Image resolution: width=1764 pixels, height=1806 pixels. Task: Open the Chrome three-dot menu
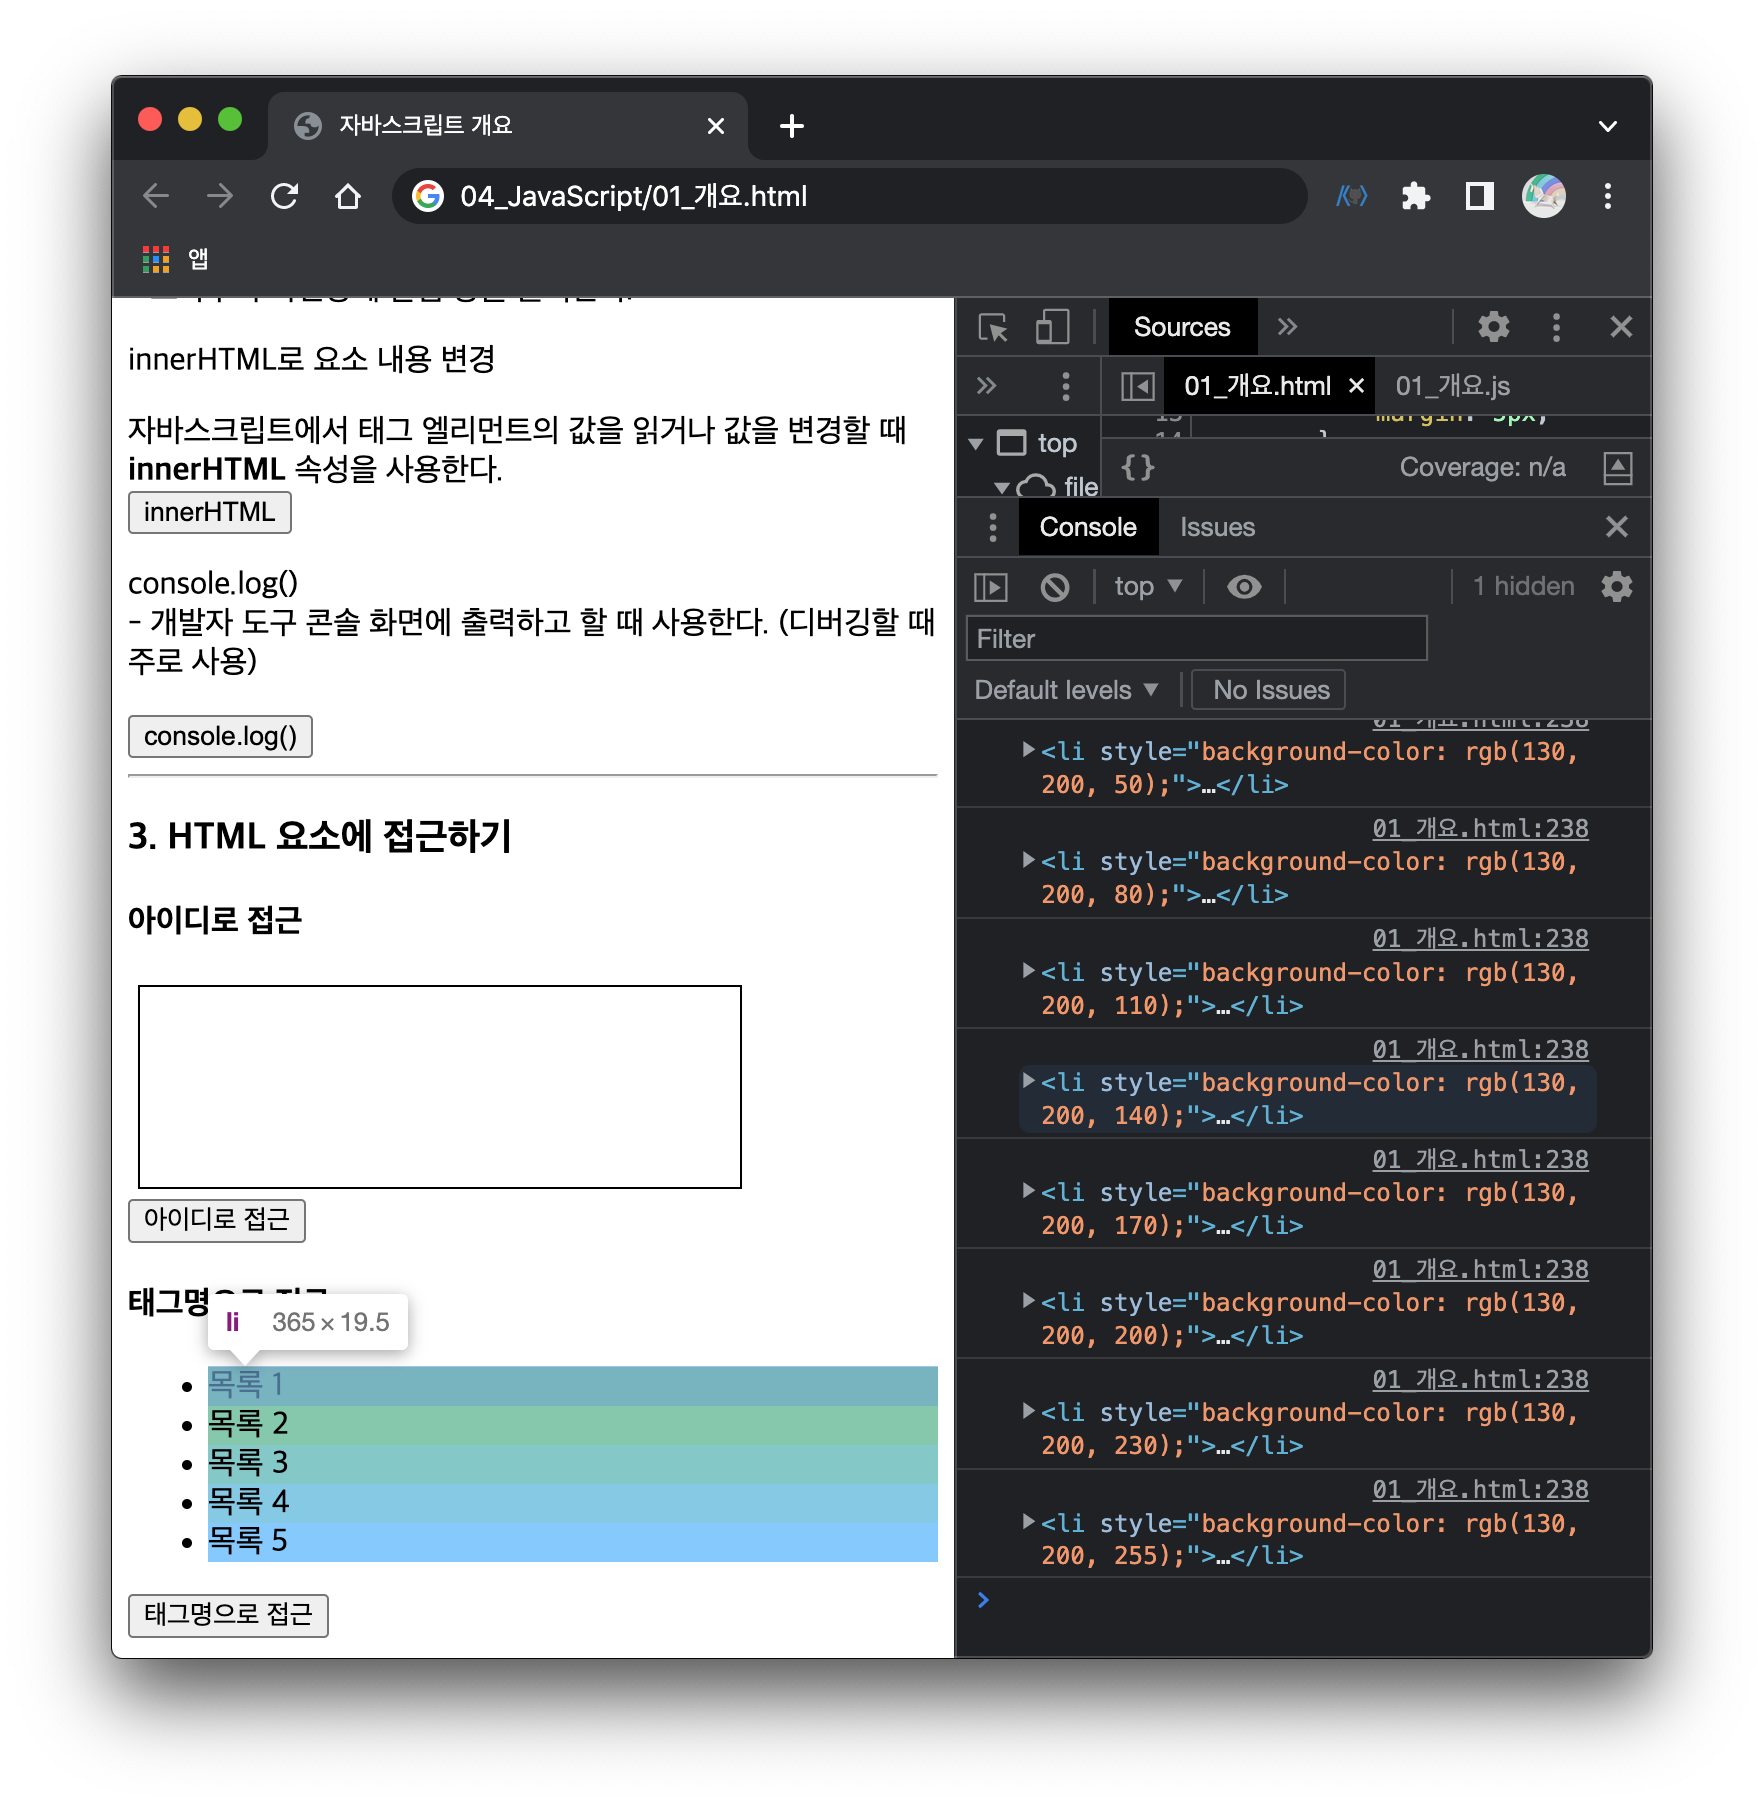[x=1607, y=196]
